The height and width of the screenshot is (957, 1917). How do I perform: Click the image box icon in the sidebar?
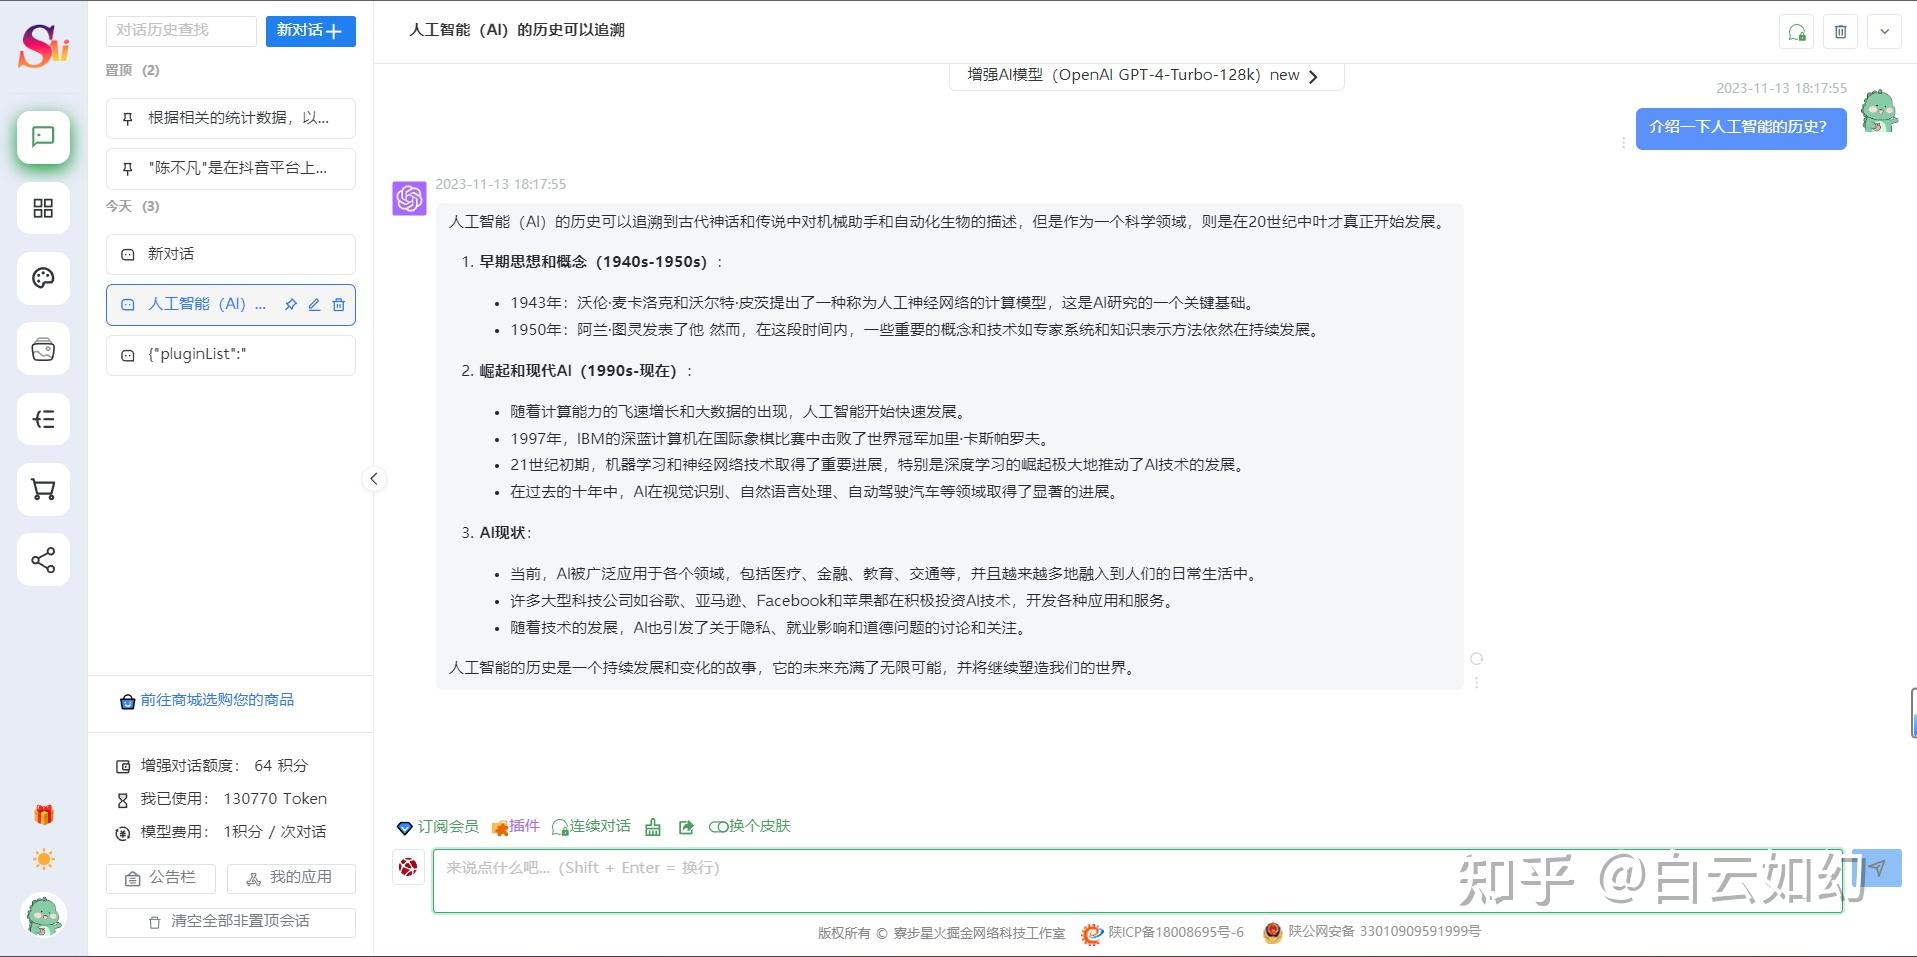[43, 349]
